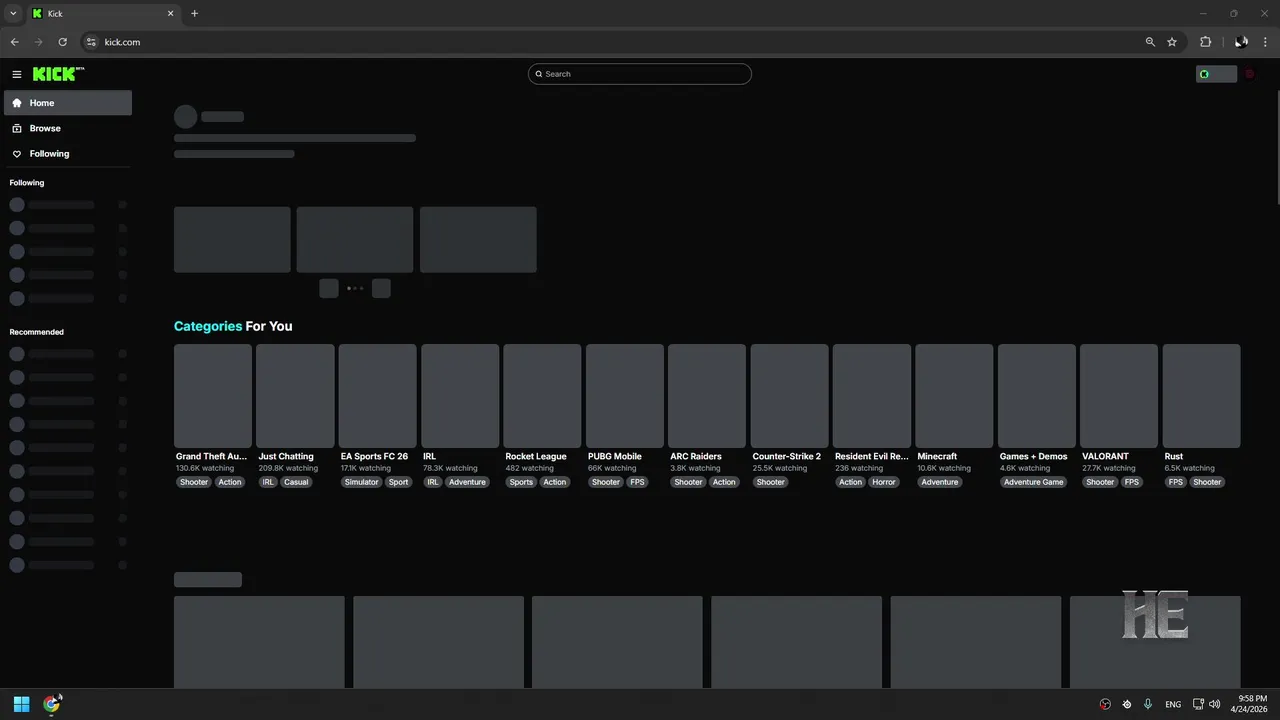
Task: Open Minecraft category title
Action: point(938,456)
